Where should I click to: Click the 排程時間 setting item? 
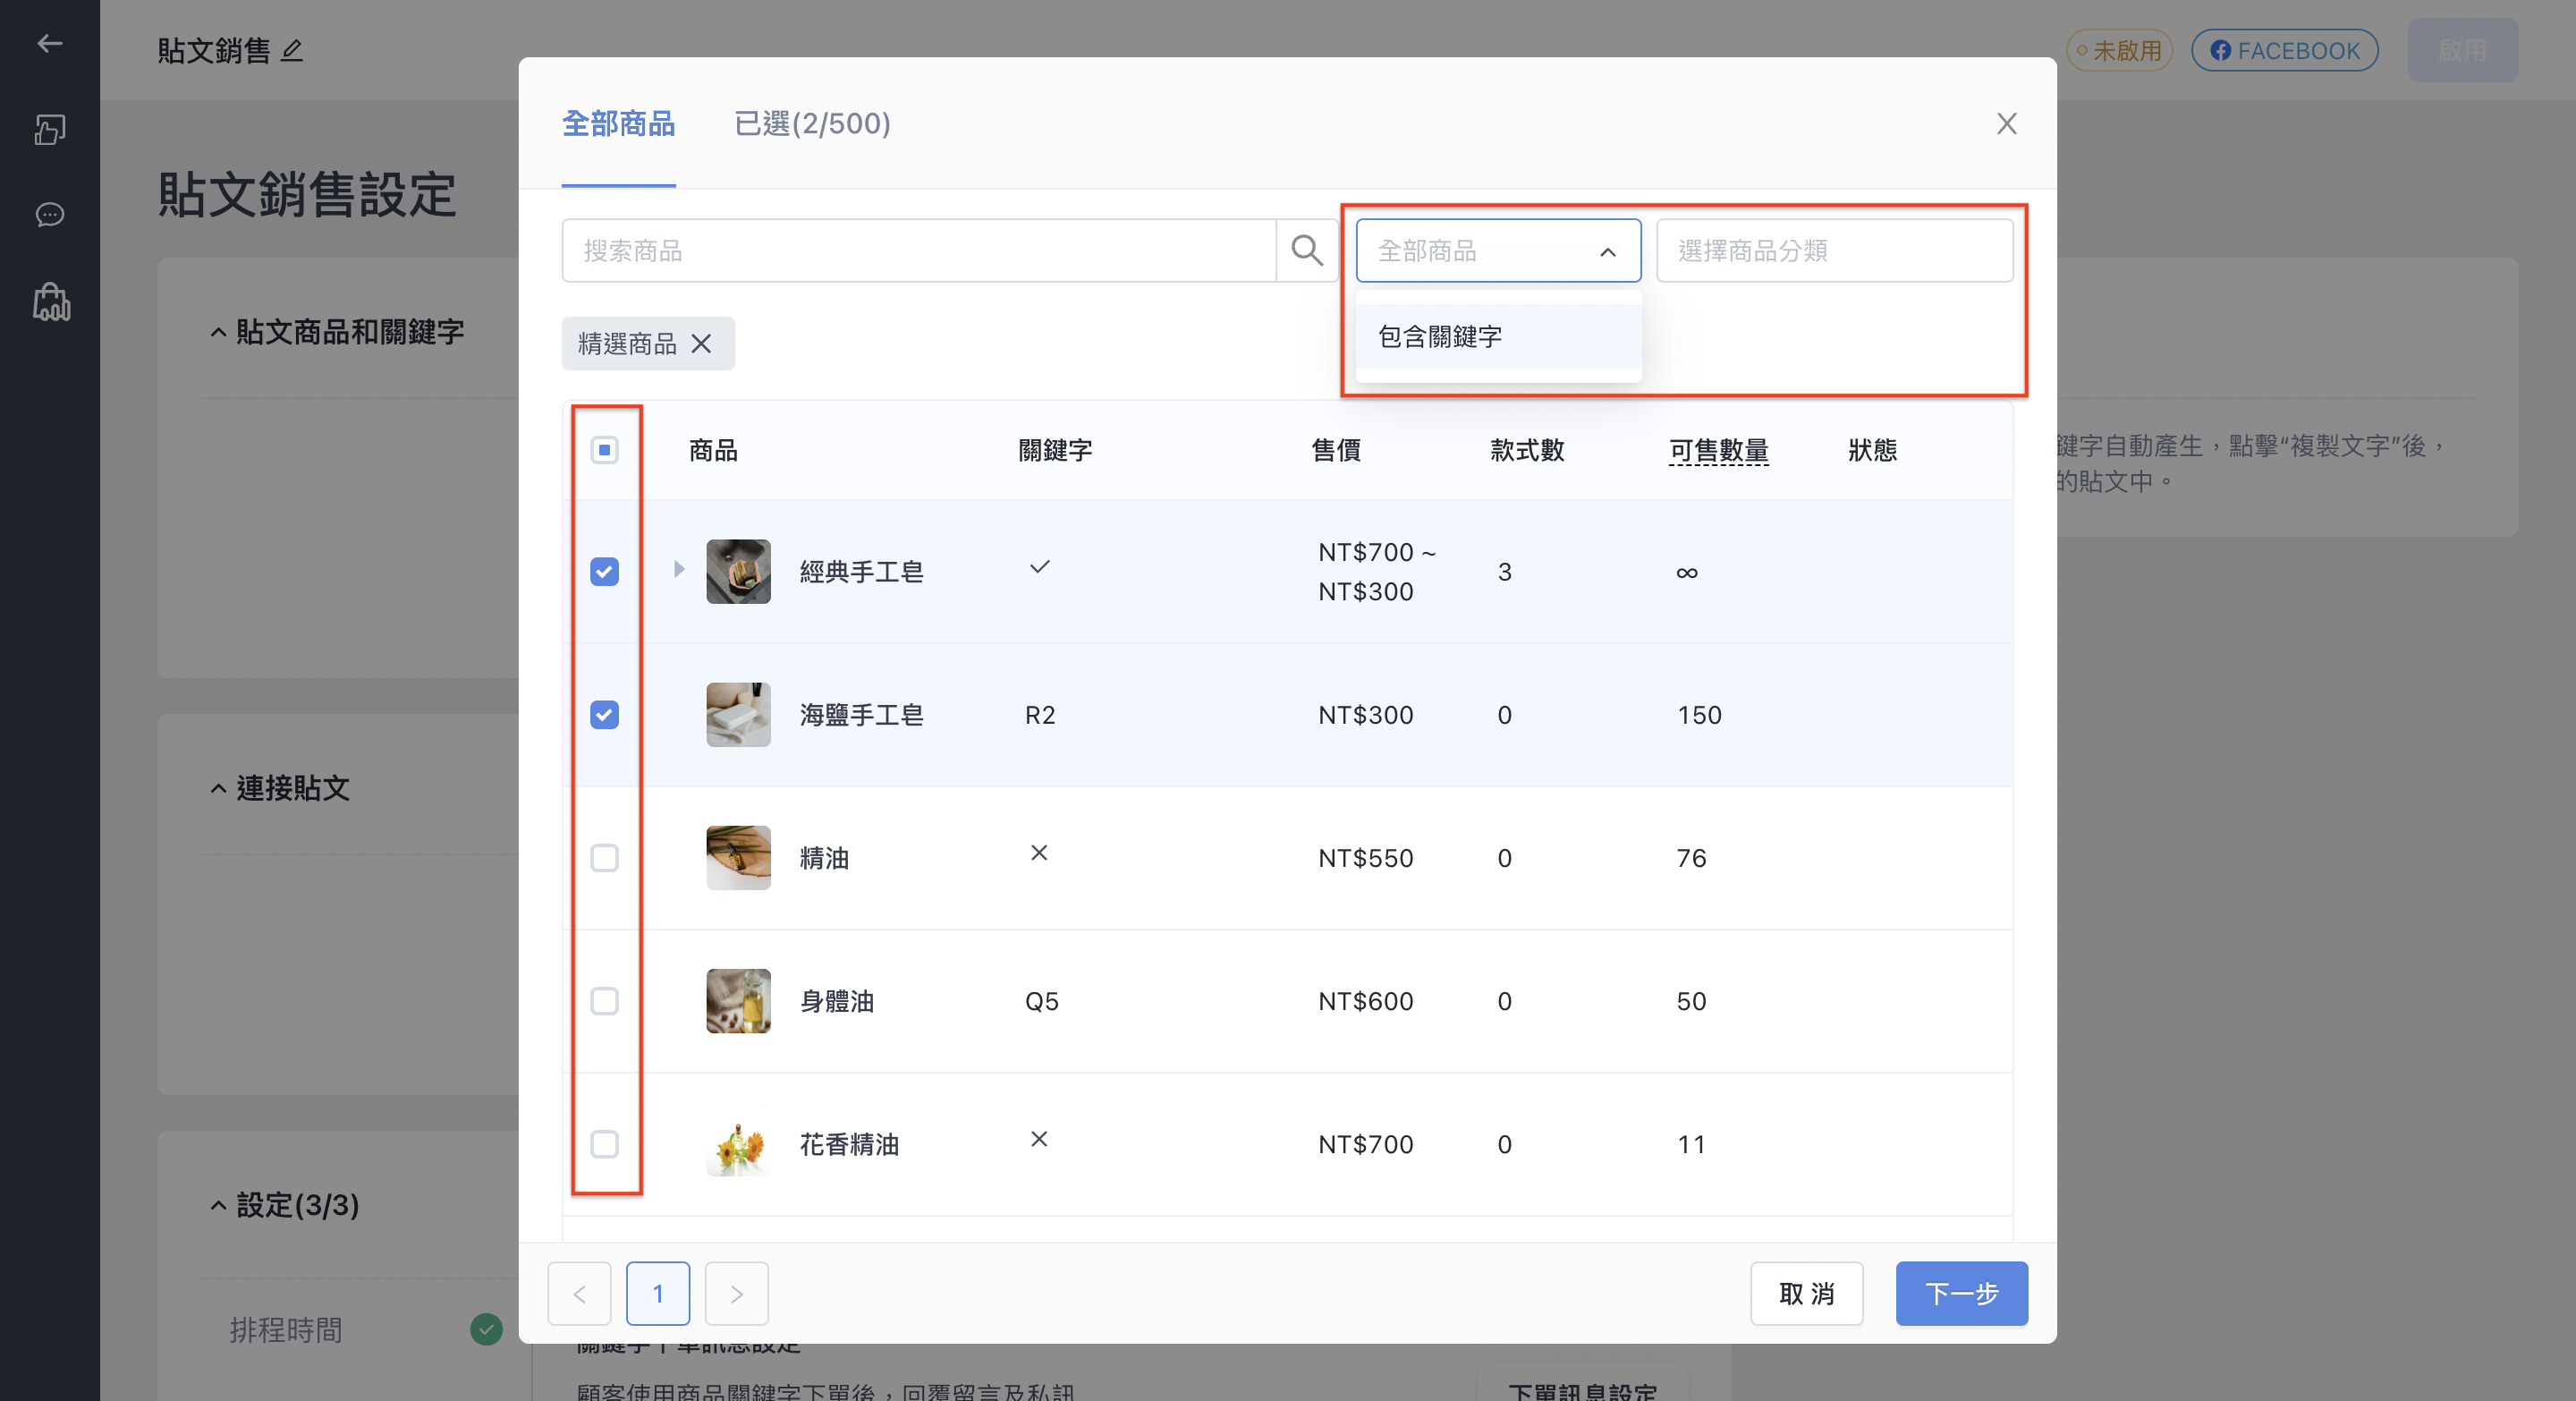(x=286, y=1329)
